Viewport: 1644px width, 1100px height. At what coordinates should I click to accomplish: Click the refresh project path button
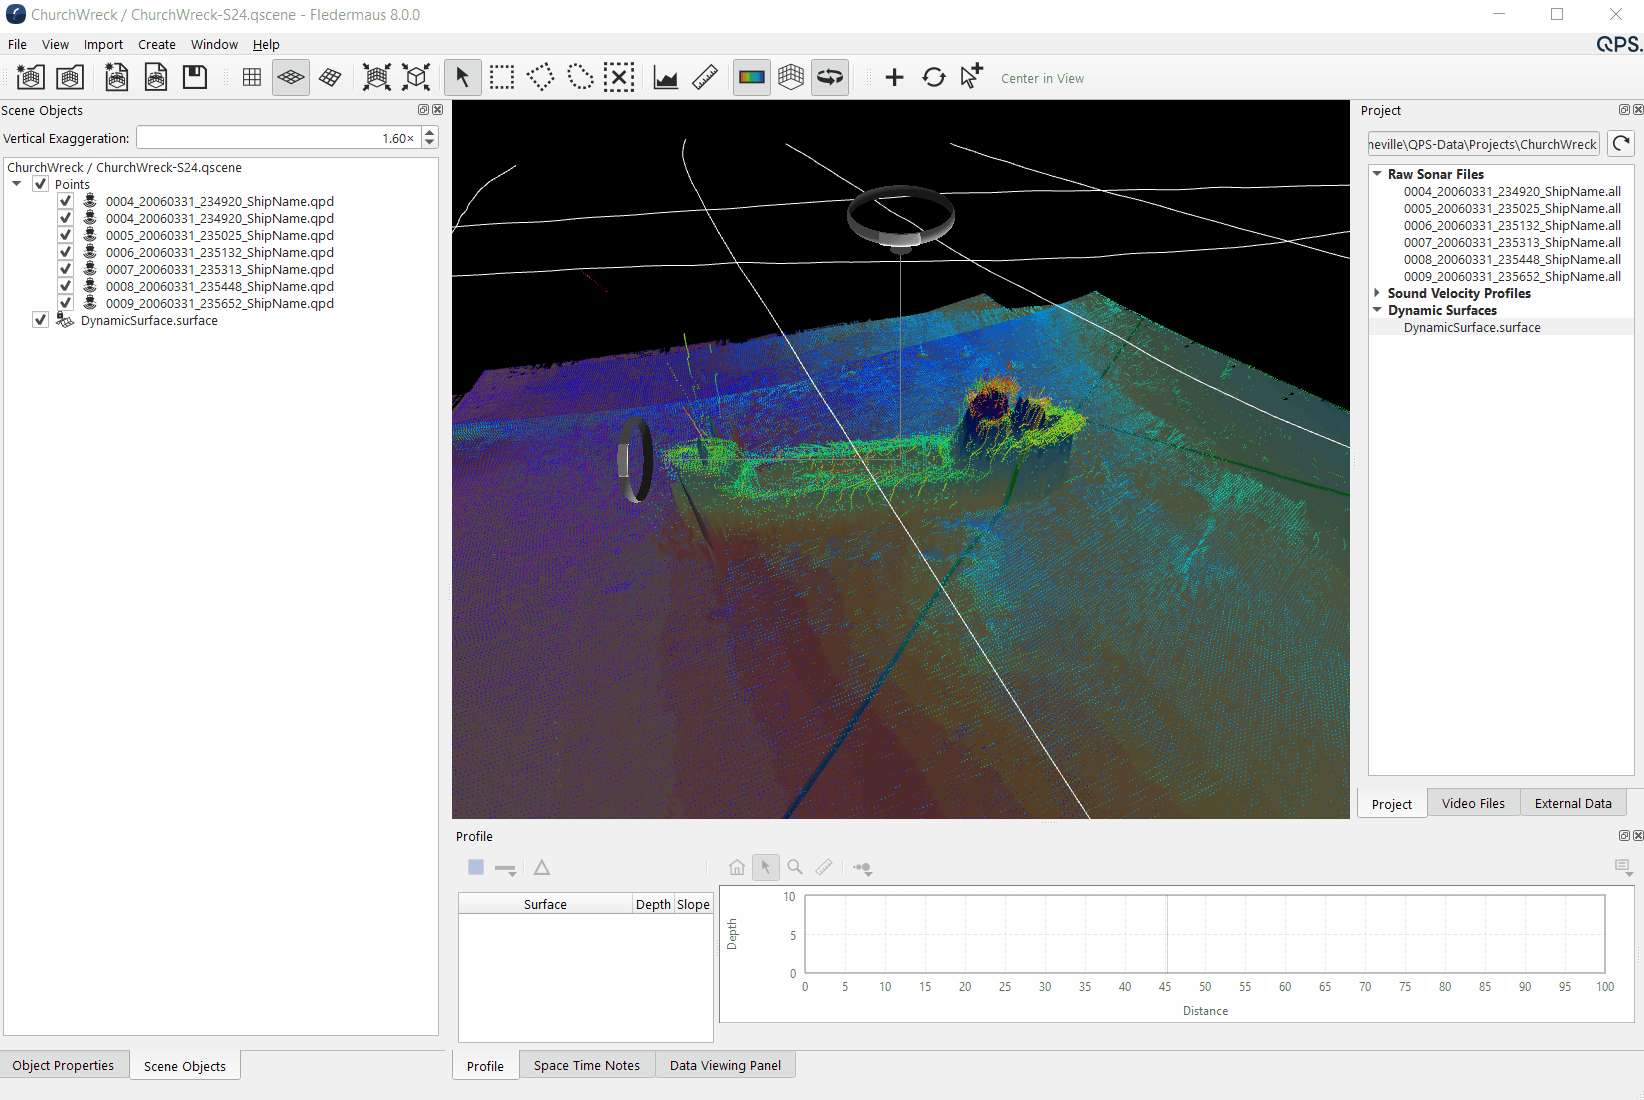(x=1621, y=144)
